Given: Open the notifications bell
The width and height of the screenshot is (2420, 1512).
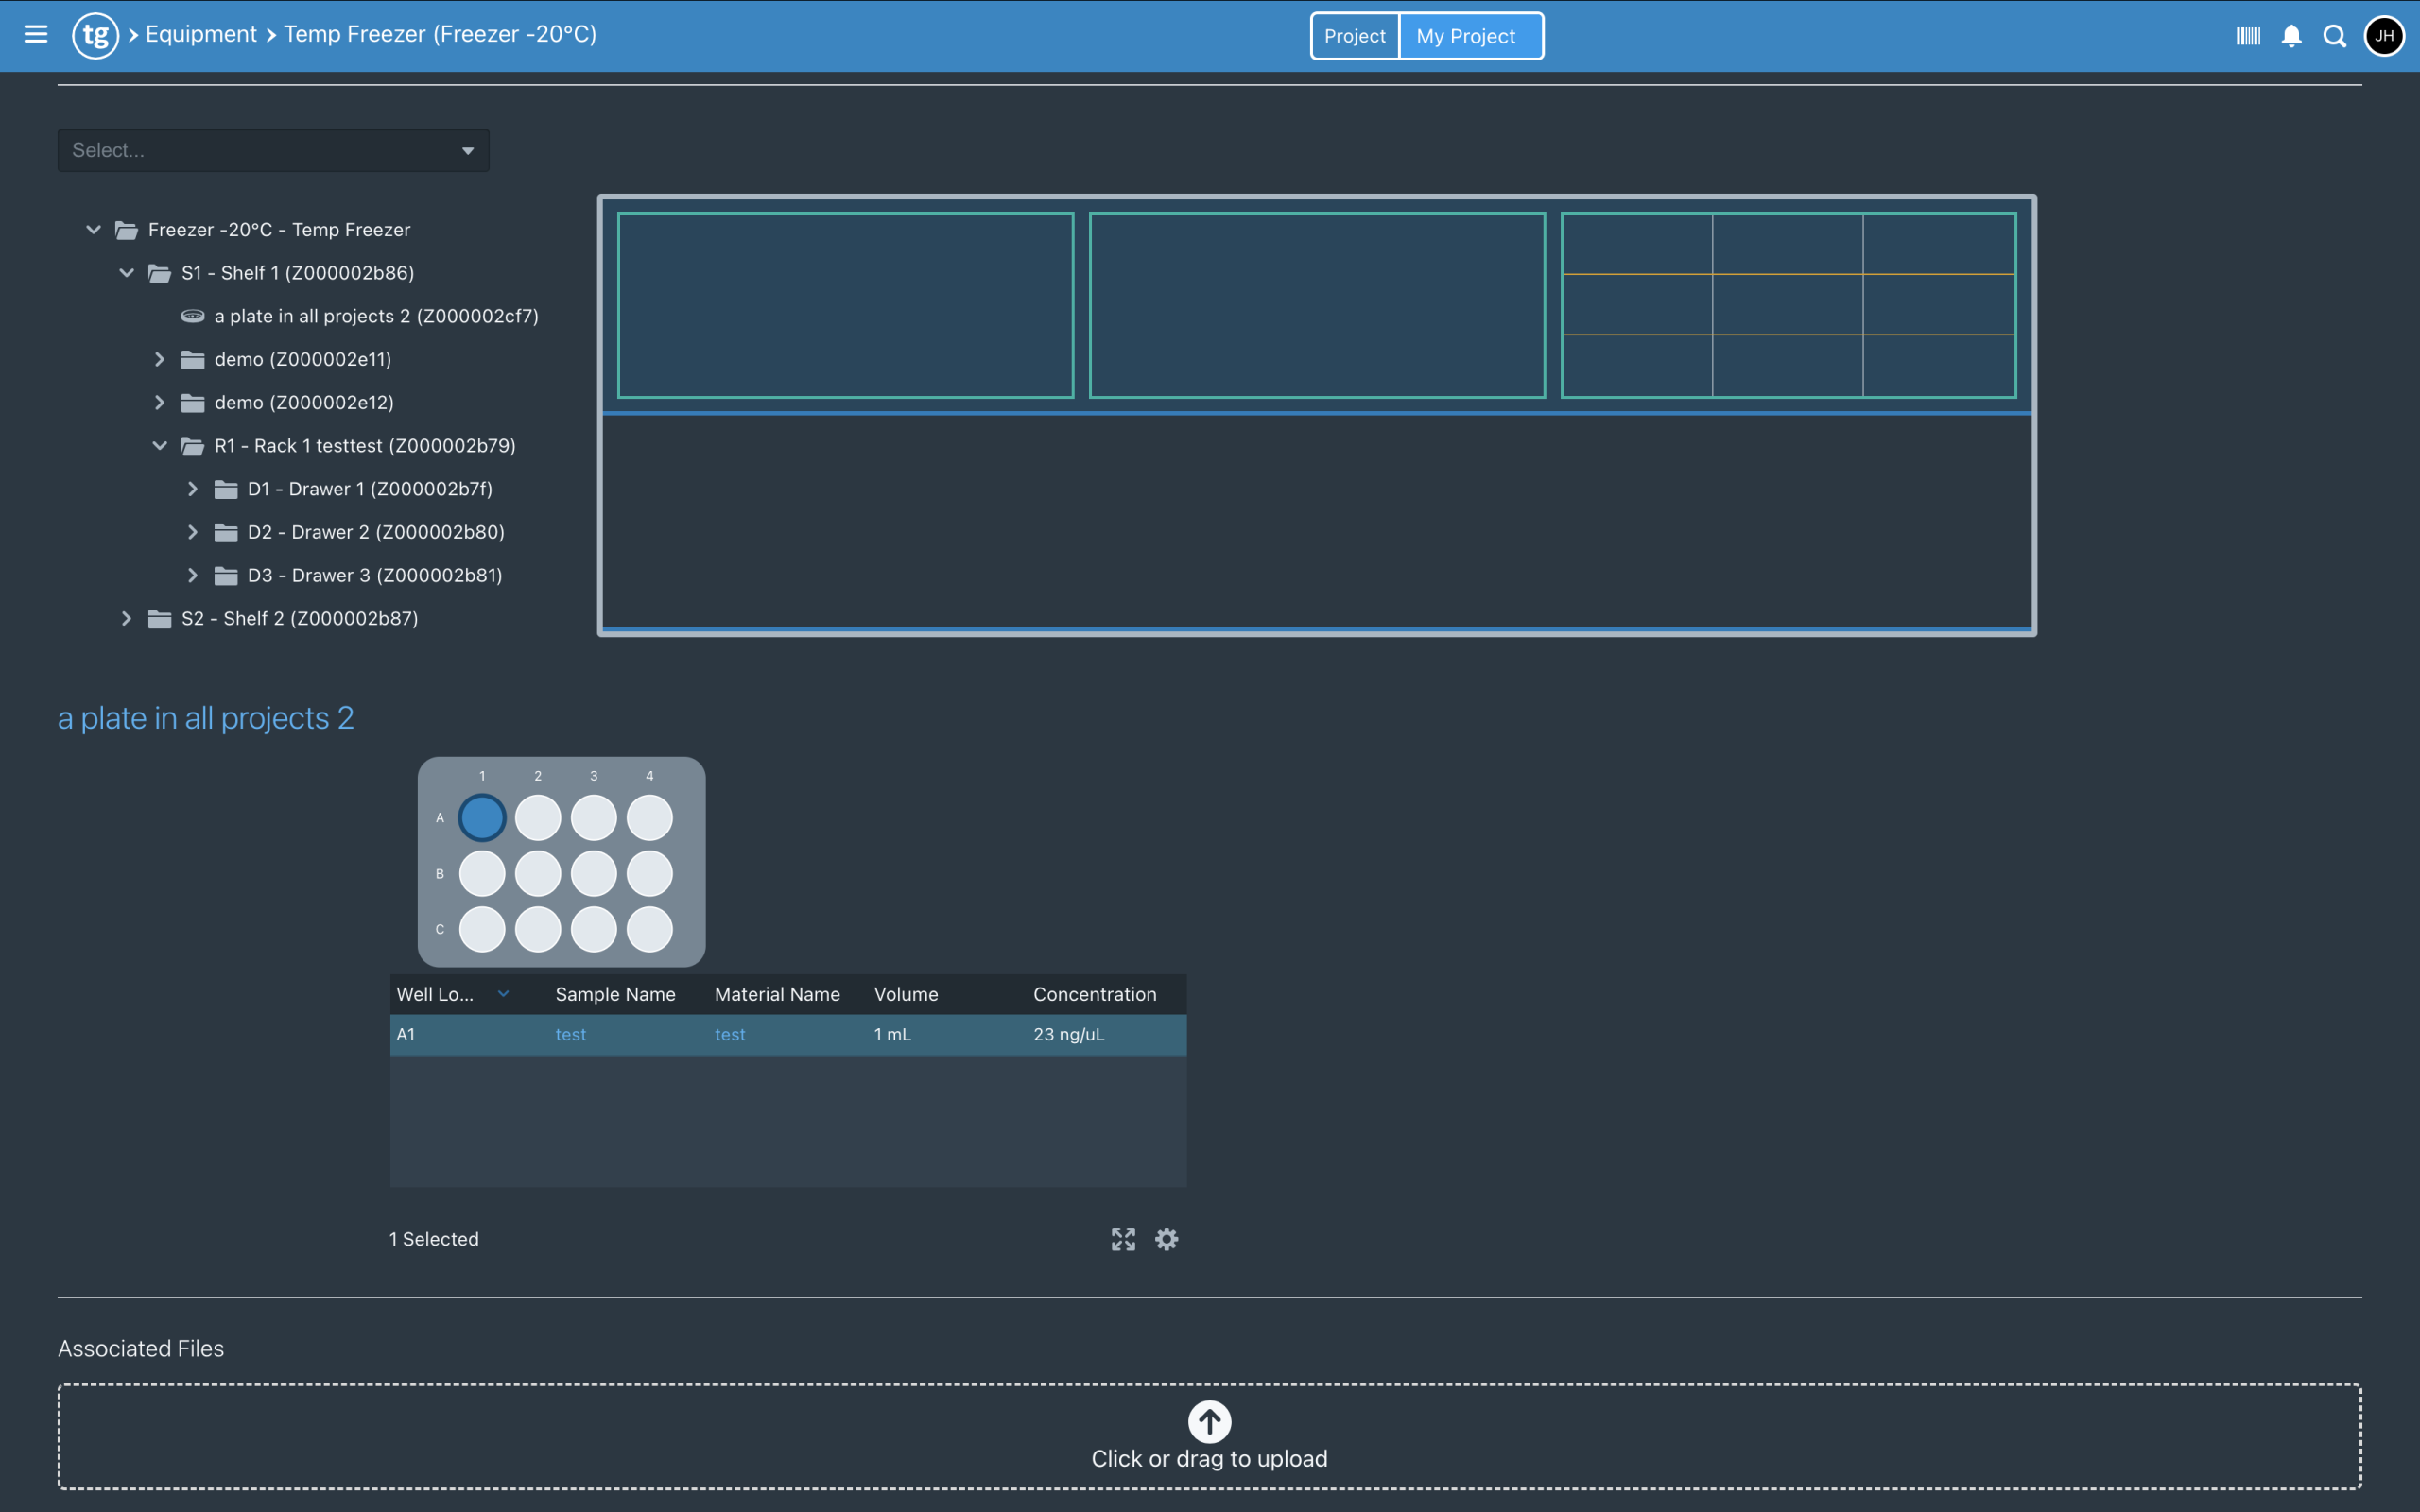Looking at the screenshot, I should point(2291,36).
